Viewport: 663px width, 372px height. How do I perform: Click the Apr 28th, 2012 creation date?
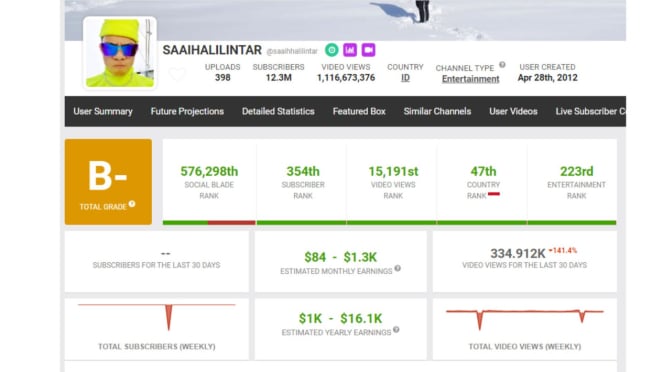(548, 78)
